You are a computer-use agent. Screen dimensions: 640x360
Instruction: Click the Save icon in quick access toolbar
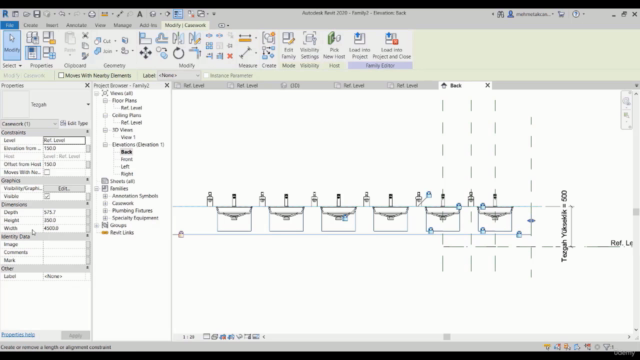point(37,14)
